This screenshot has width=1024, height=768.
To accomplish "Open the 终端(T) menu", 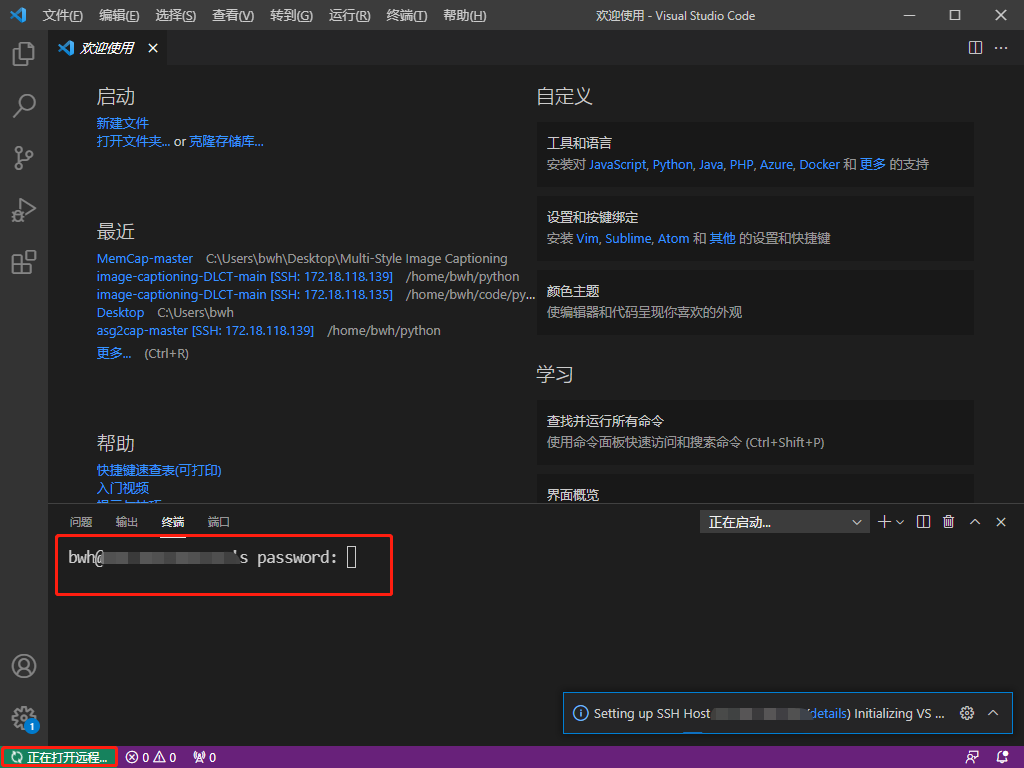I will tap(407, 16).
